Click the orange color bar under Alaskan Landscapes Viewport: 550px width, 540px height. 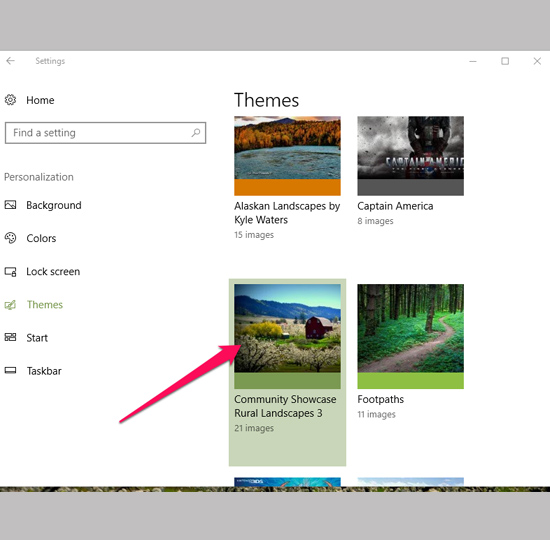287,187
